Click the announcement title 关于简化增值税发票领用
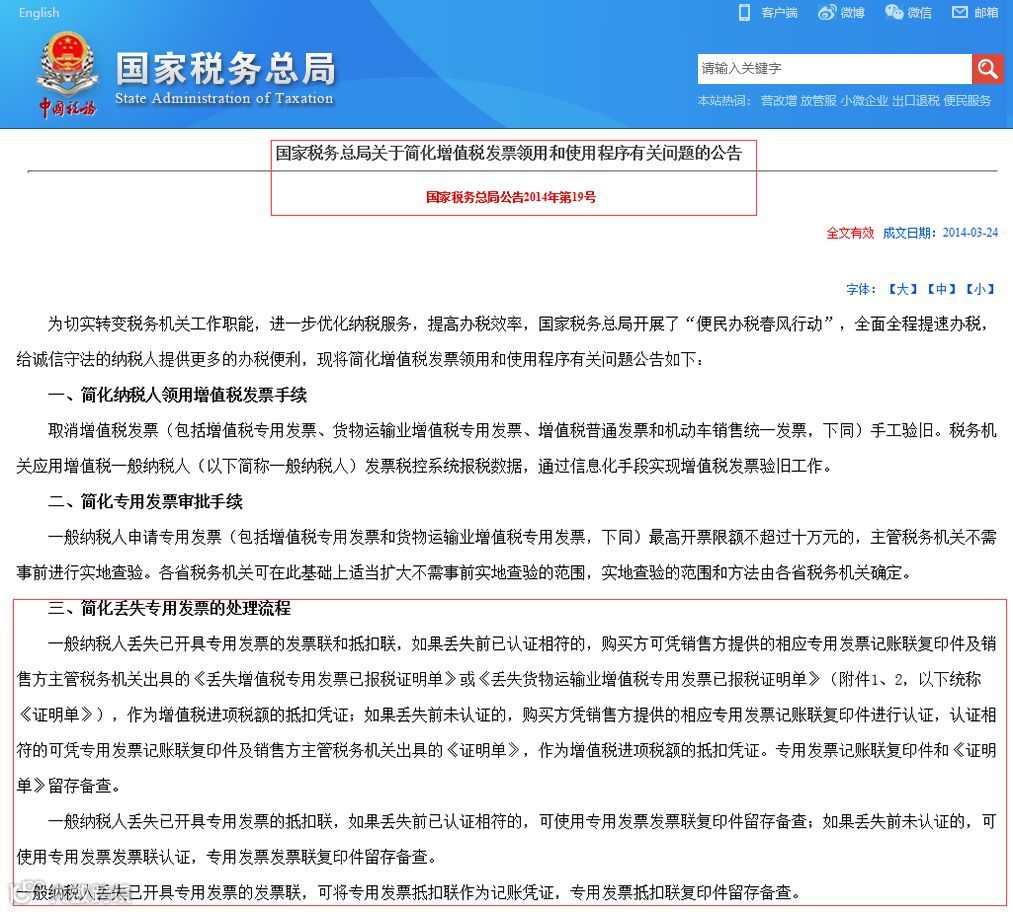 (x=509, y=153)
